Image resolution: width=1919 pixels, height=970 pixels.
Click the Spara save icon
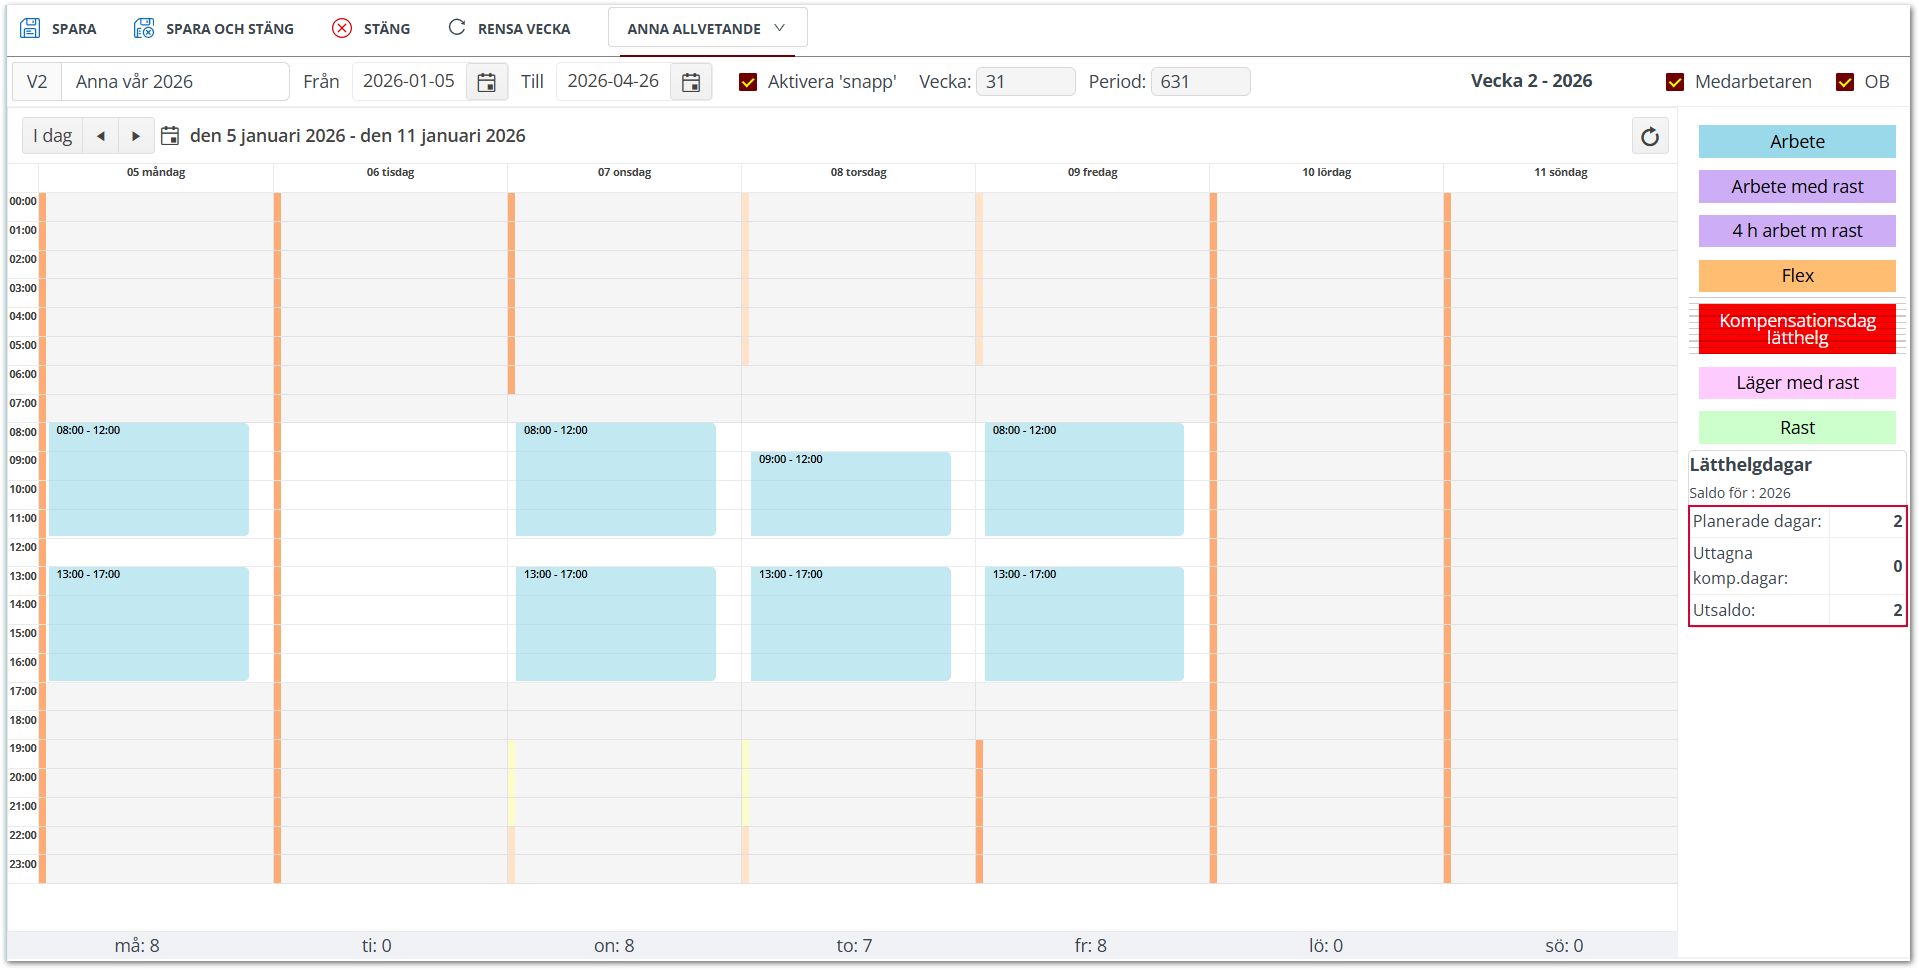coord(31,28)
